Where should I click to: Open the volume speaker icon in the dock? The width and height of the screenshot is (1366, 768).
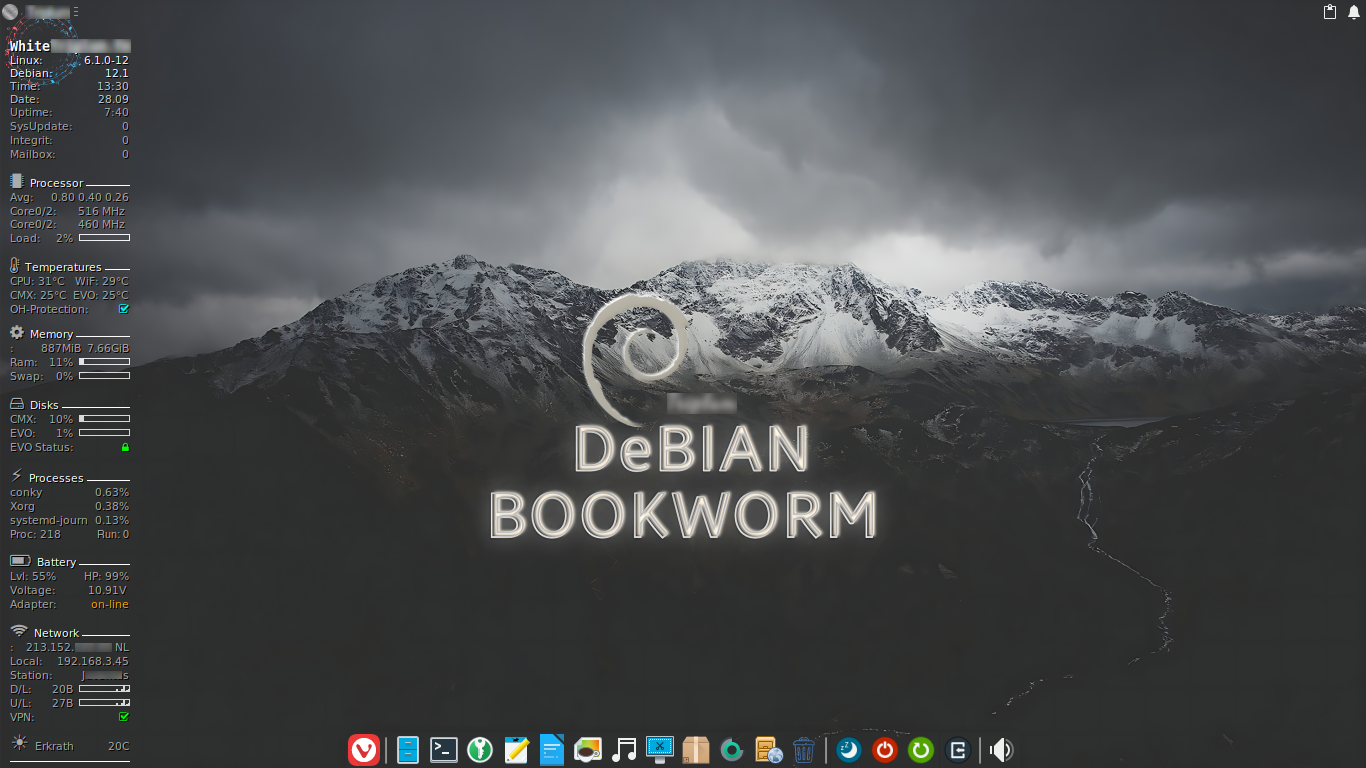point(1002,749)
